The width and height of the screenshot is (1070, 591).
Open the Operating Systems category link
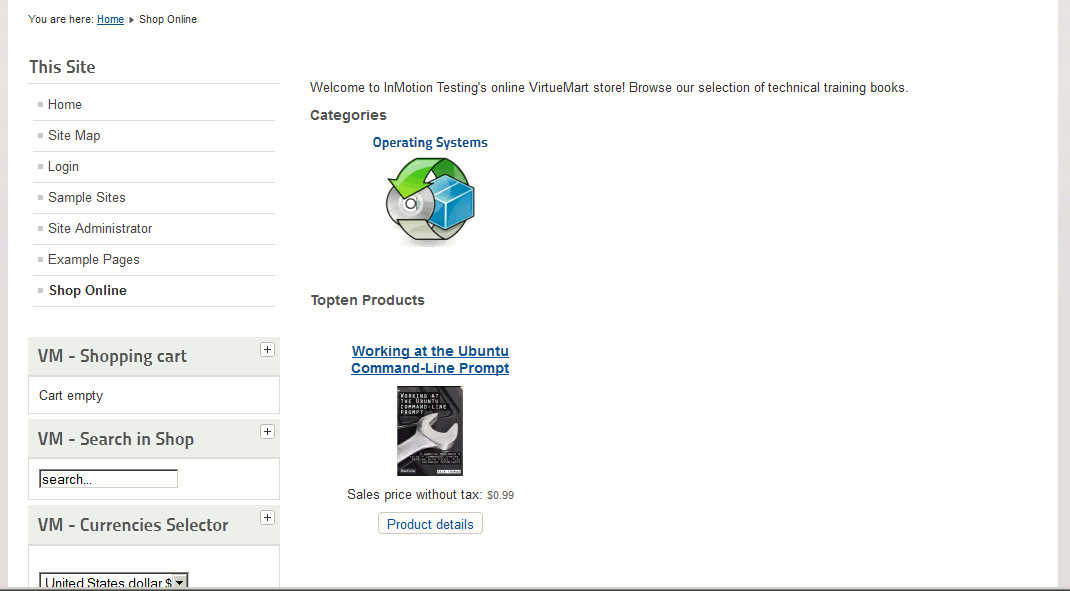(x=430, y=143)
